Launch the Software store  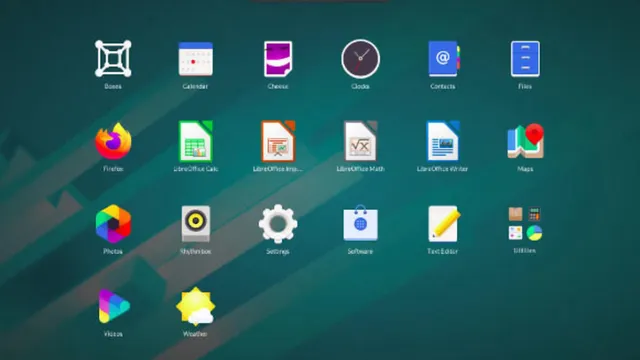(x=360, y=223)
